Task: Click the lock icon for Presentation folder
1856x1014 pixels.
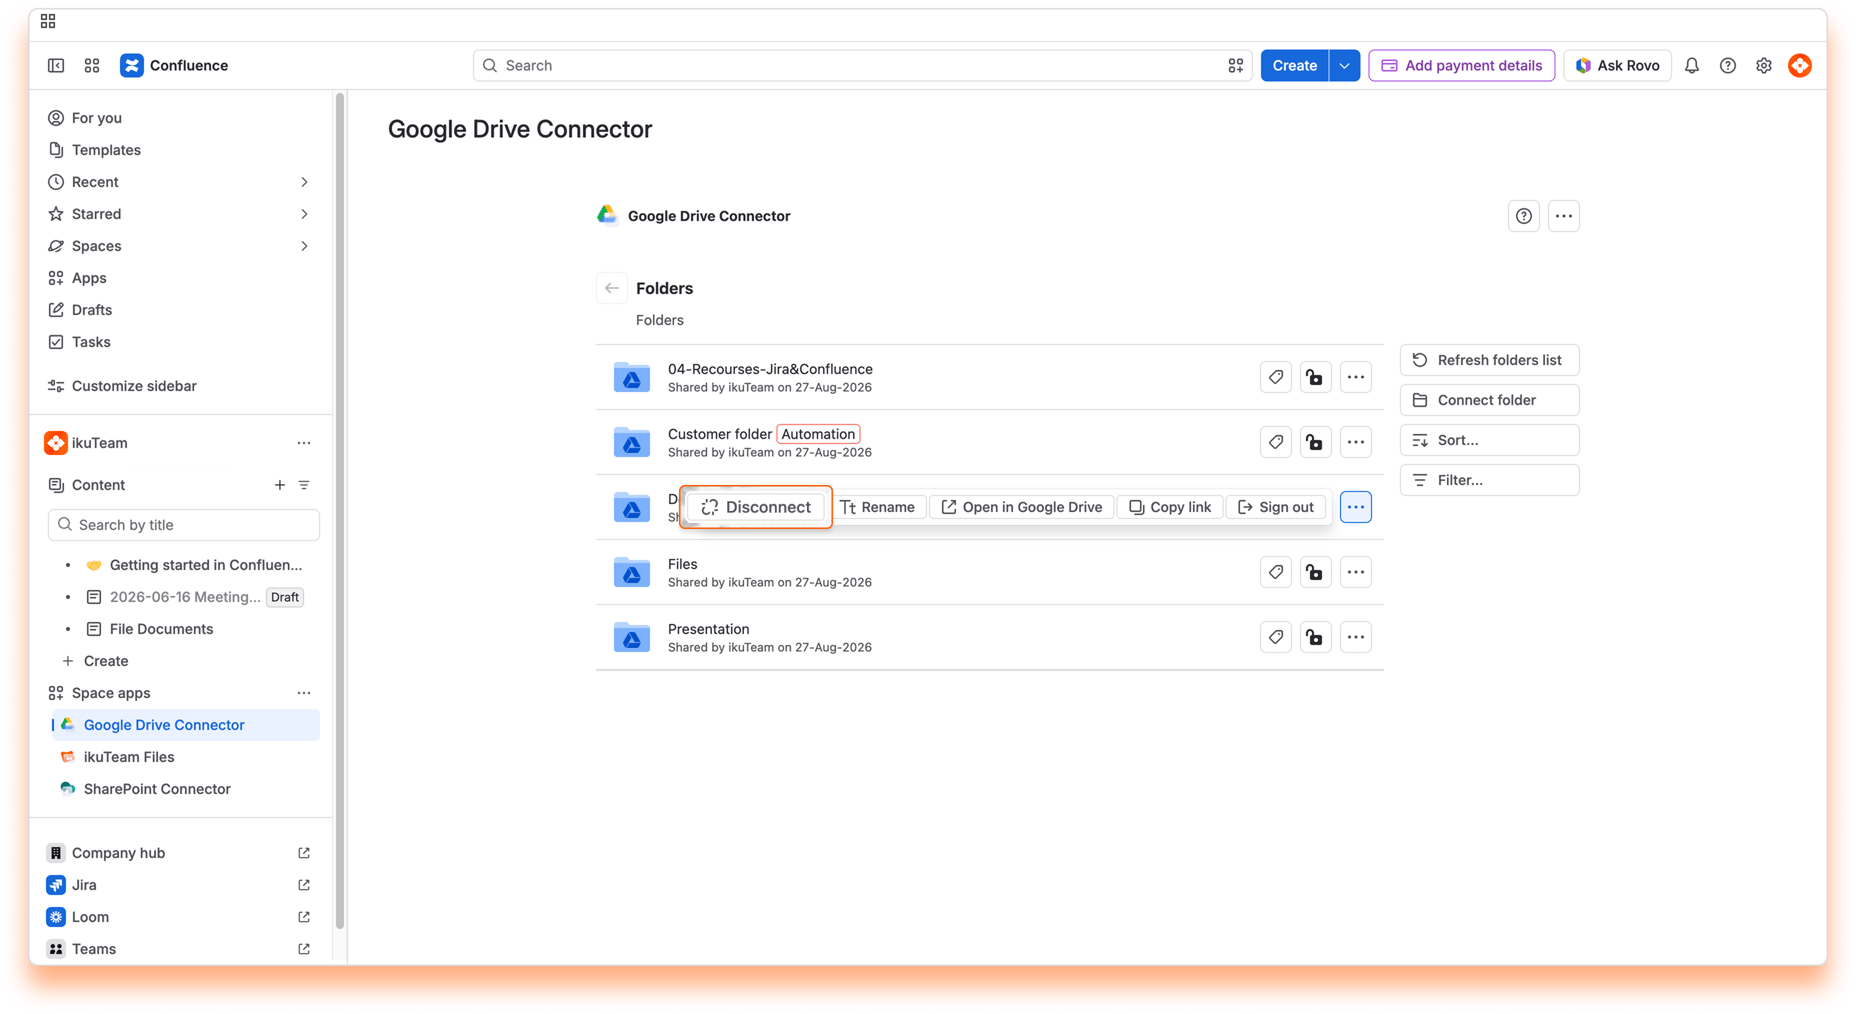Action: tap(1315, 637)
